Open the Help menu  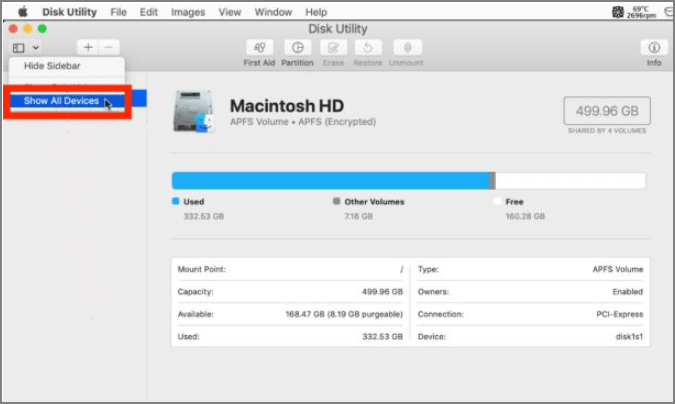pos(316,12)
